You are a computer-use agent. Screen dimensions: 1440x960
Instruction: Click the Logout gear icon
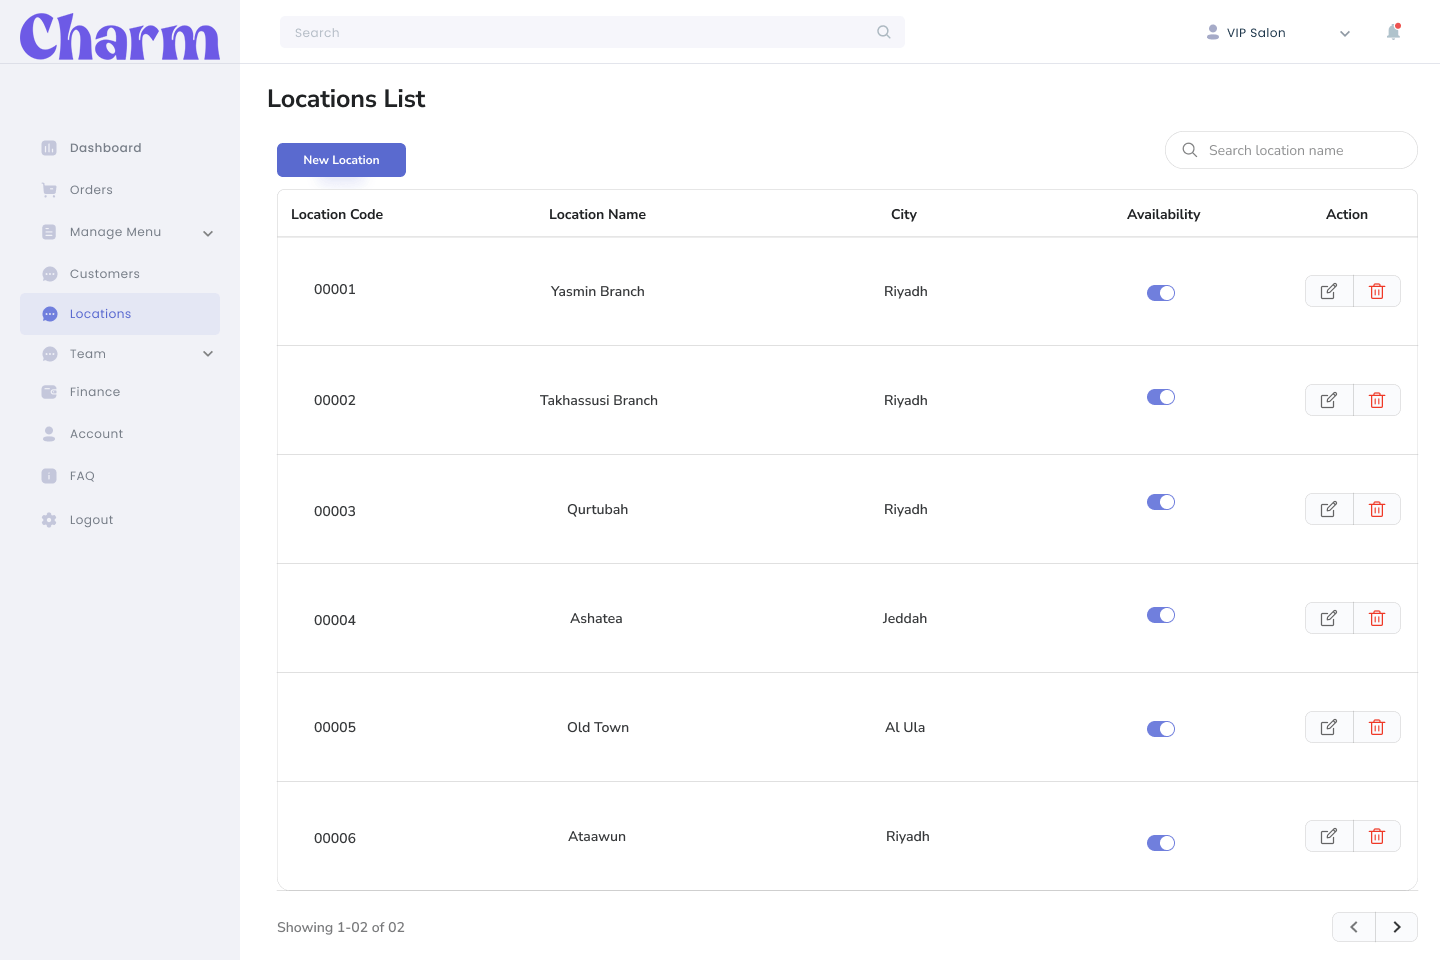click(49, 520)
